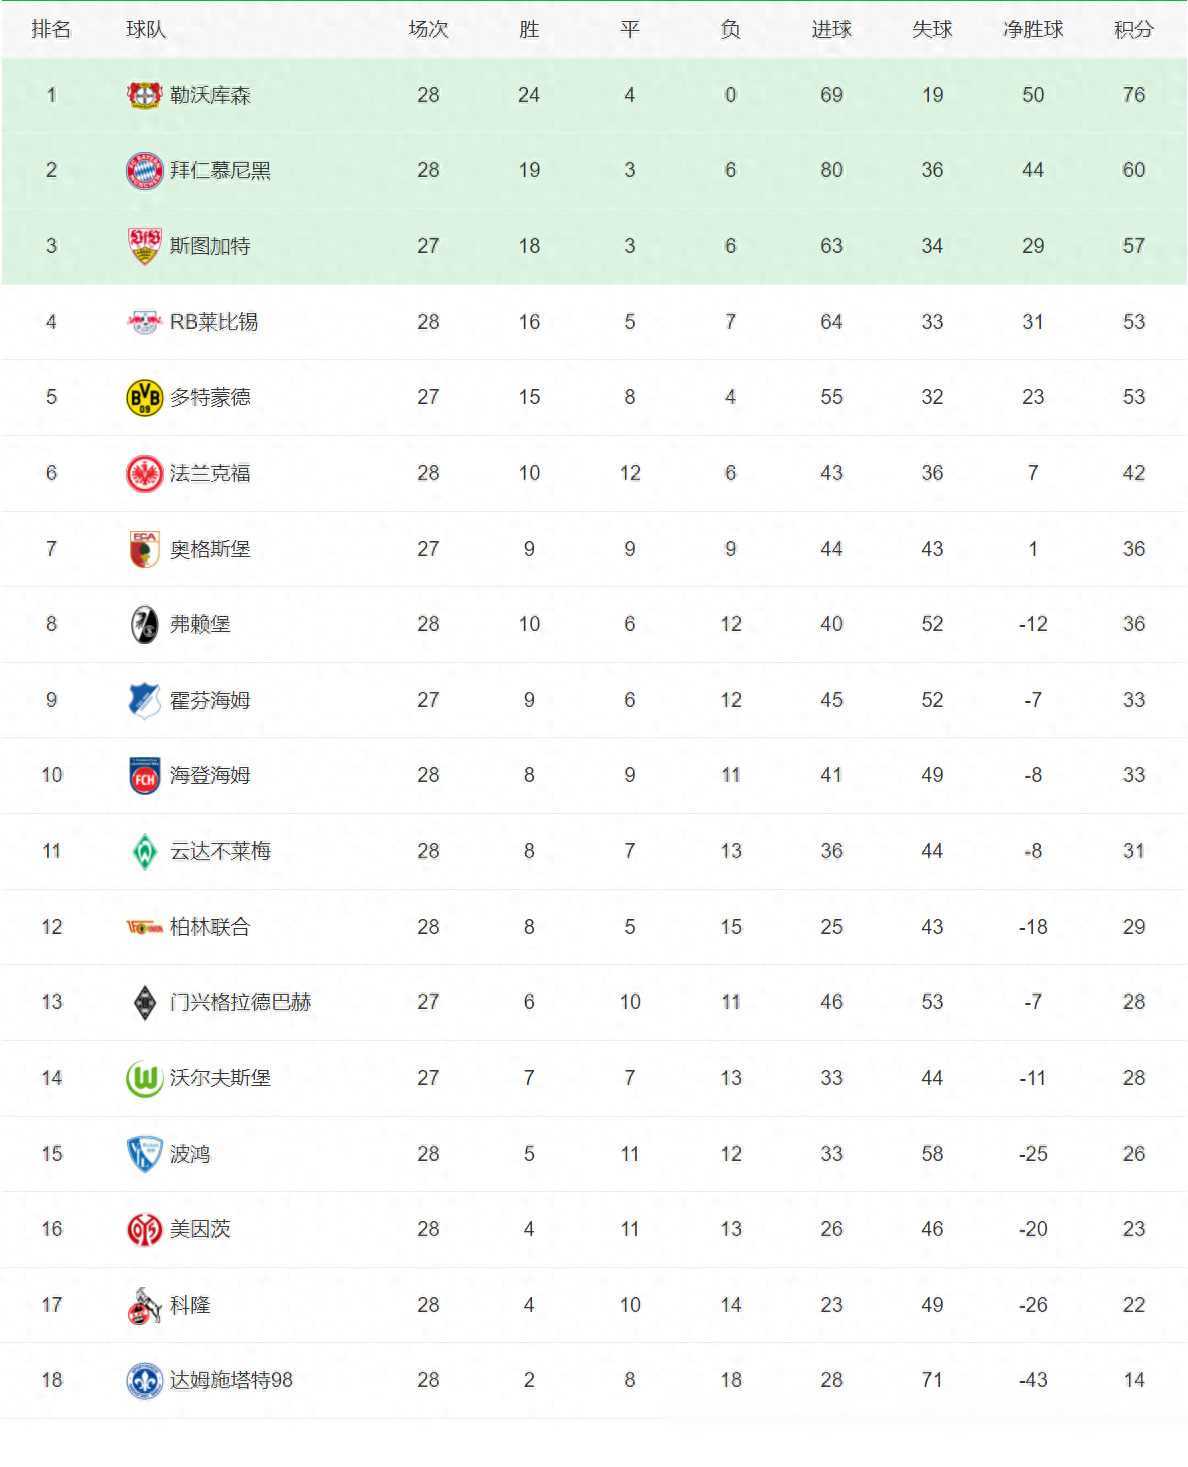
Task: Click the Bayern Munich club logo
Action: tap(144, 171)
